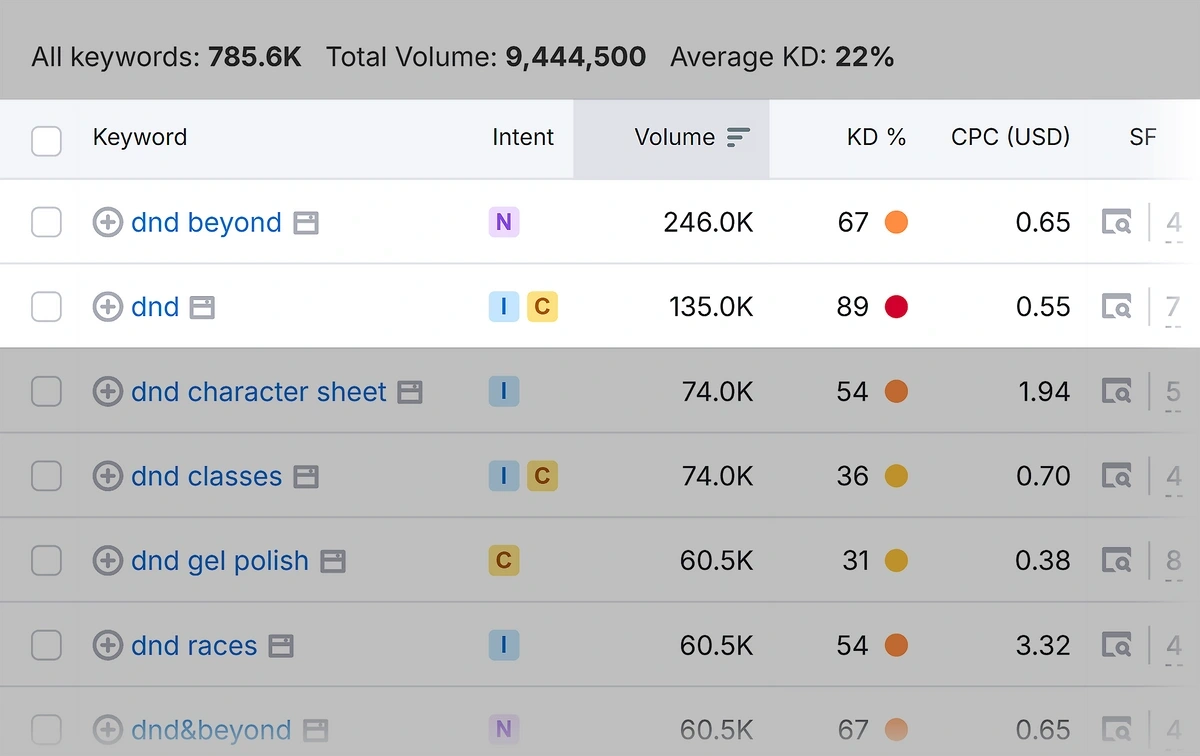Tick the dnd gel polish checkbox
The image size is (1200, 756).
point(46,561)
